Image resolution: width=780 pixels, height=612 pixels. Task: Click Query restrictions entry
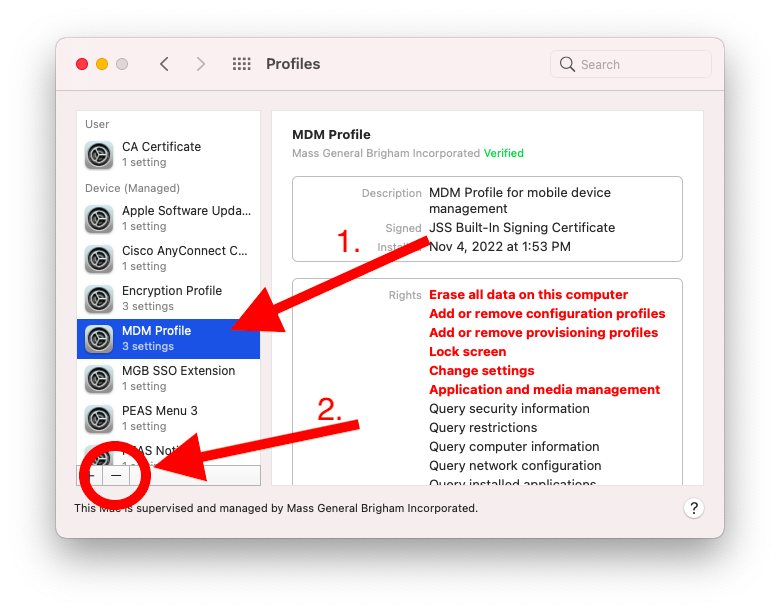click(483, 427)
